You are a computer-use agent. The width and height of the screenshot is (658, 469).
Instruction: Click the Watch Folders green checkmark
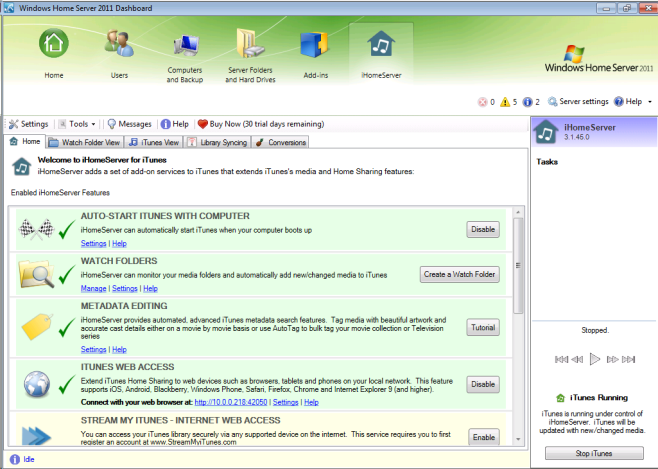tap(67, 274)
